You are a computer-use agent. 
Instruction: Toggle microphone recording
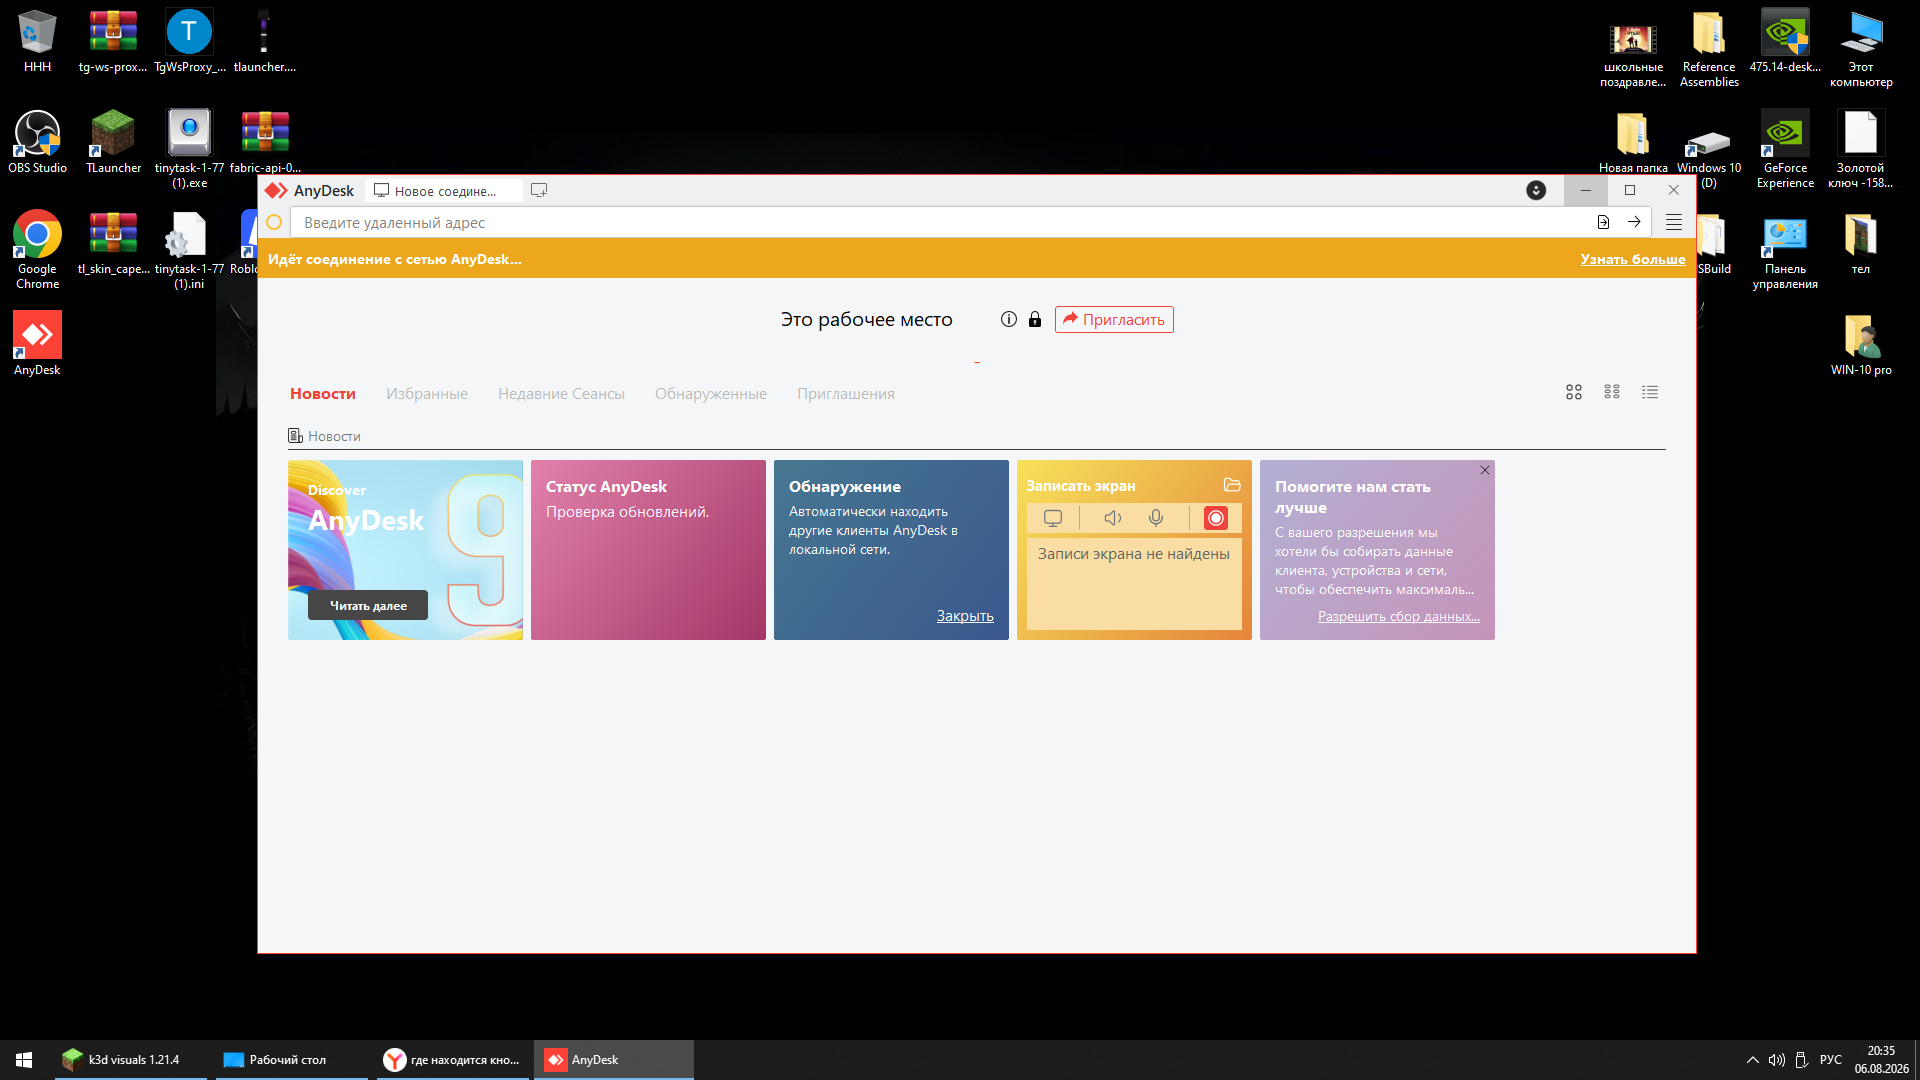(1156, 518)
